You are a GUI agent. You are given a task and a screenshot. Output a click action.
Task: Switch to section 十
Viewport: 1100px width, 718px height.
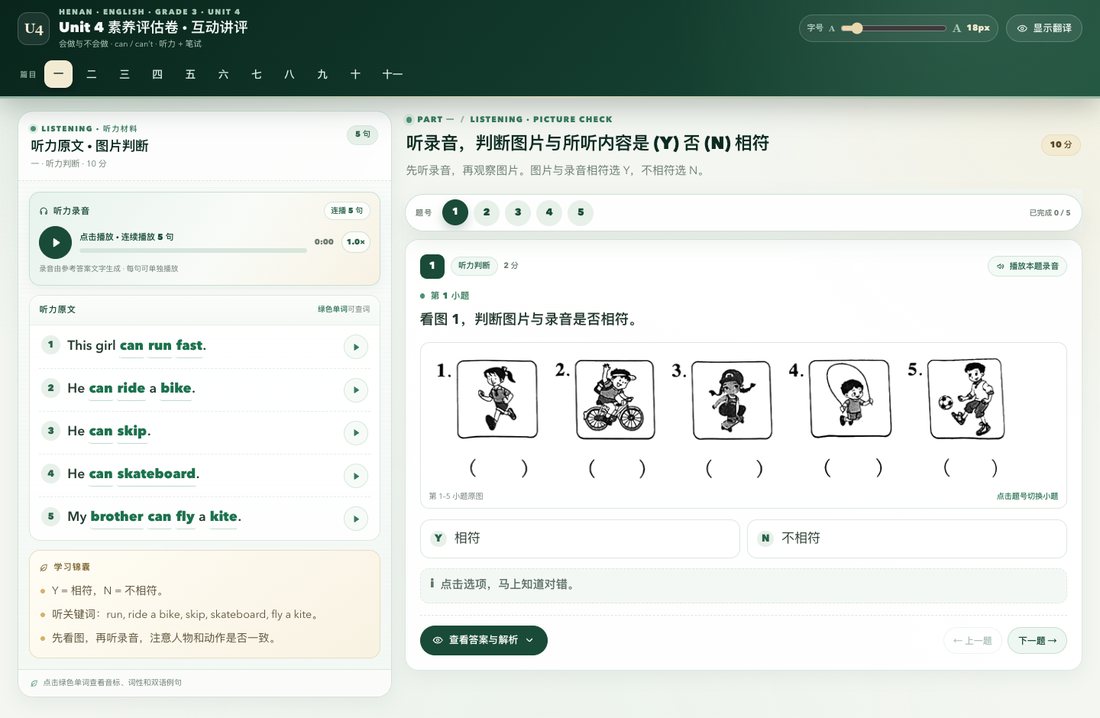pos(355,74)
